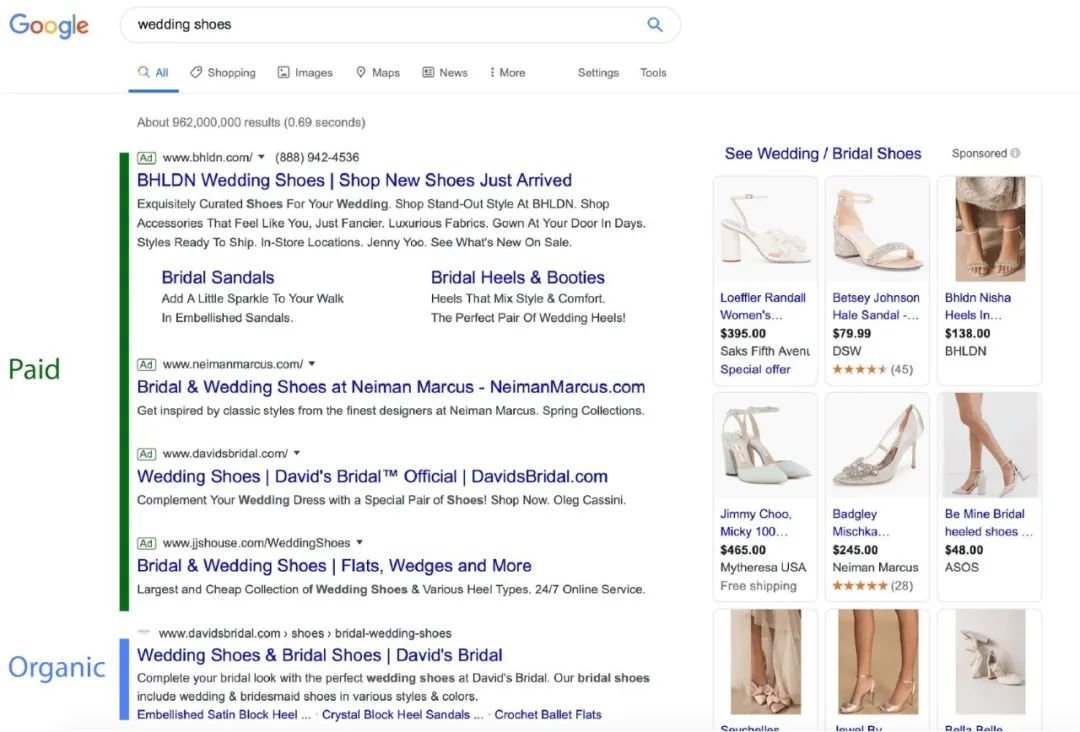Click the Ad badge beside www.bhldn.com
Viewport: 1080px width, 732px height.
click(x=146, y=158)
